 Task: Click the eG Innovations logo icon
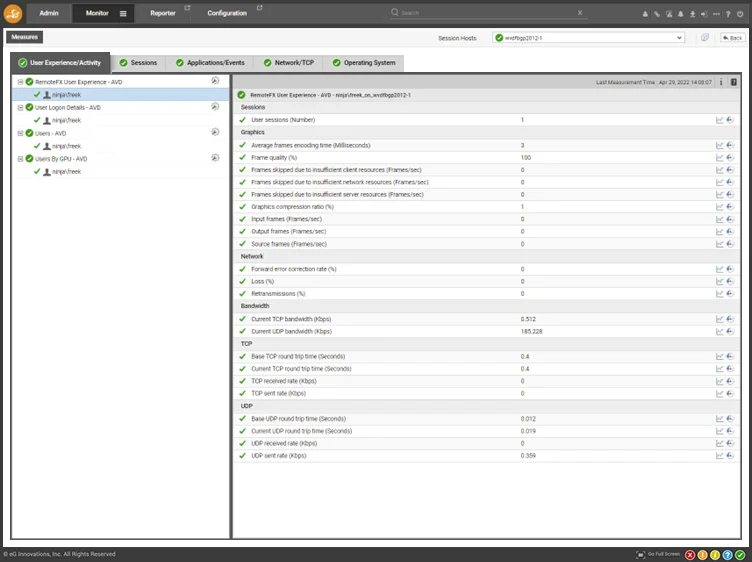[12, 13]
